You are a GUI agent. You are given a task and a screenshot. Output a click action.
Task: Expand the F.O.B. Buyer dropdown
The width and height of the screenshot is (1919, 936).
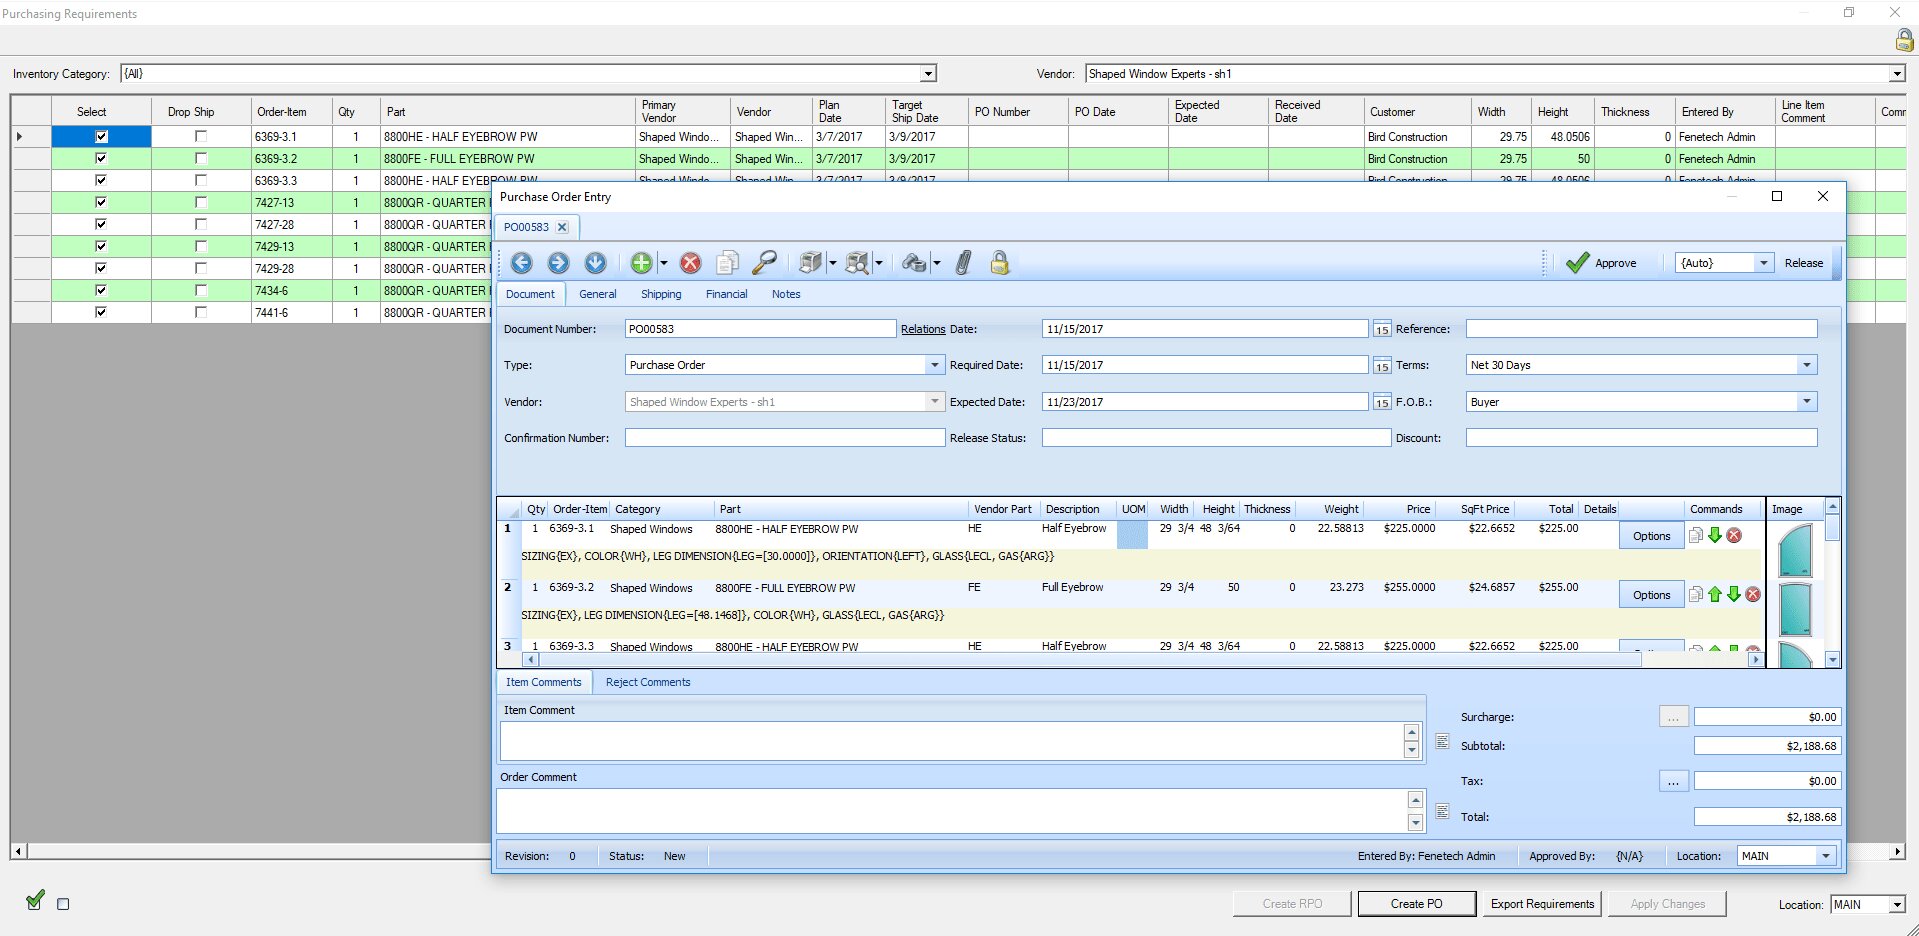click(x=1806, y=402)
